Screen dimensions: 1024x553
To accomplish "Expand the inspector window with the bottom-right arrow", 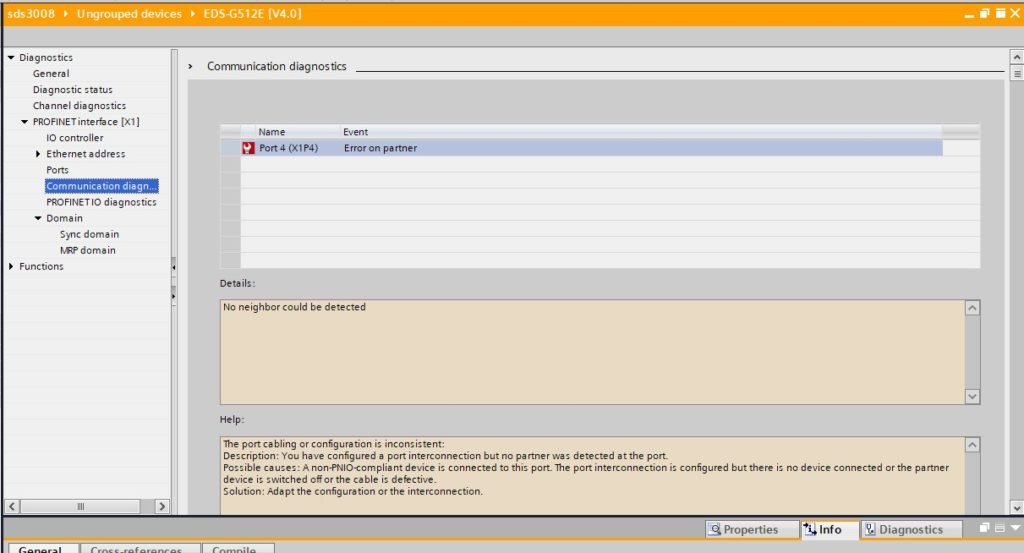I will tap(1015, 528).
